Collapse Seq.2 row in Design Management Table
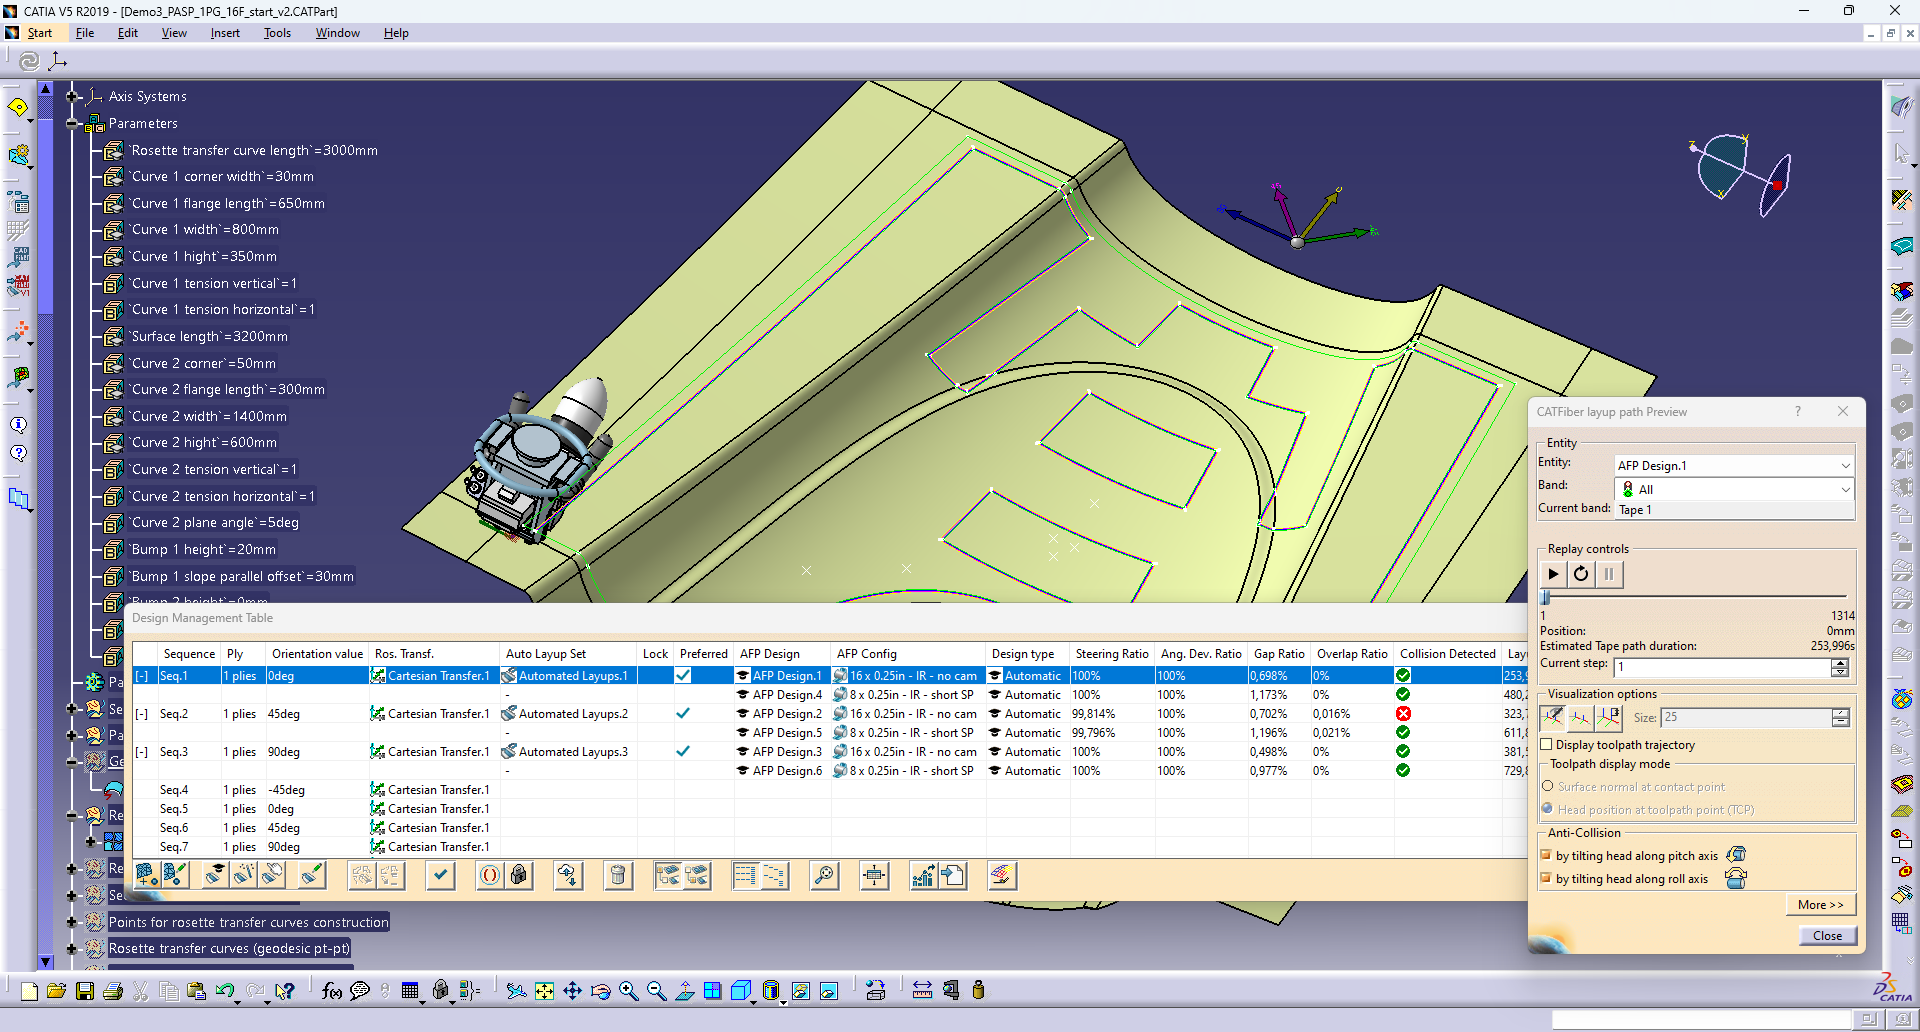Screen dimensions: 1920x1032 click(142, 714)
